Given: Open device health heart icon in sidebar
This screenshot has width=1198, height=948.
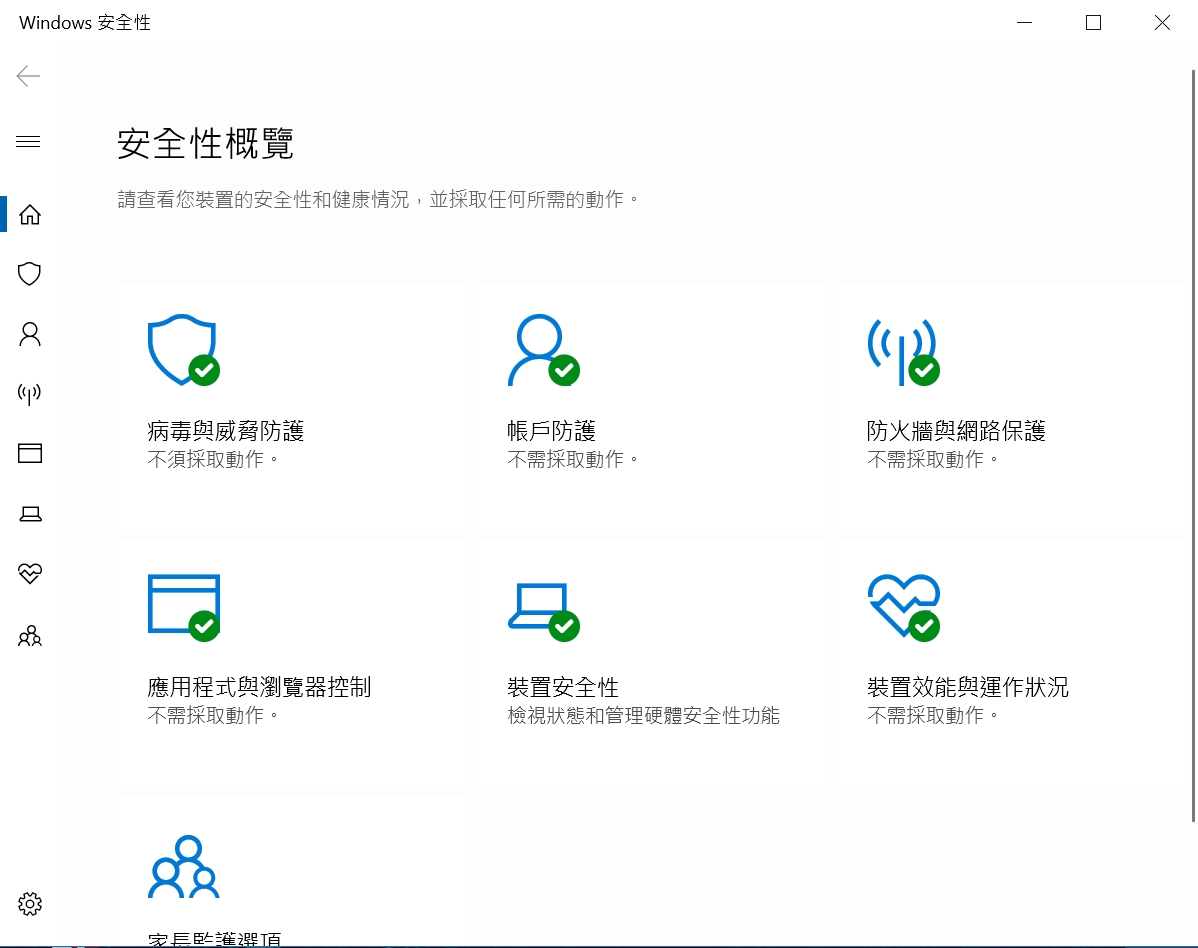Looking at the screenshot, I should [x=30, y=573].
